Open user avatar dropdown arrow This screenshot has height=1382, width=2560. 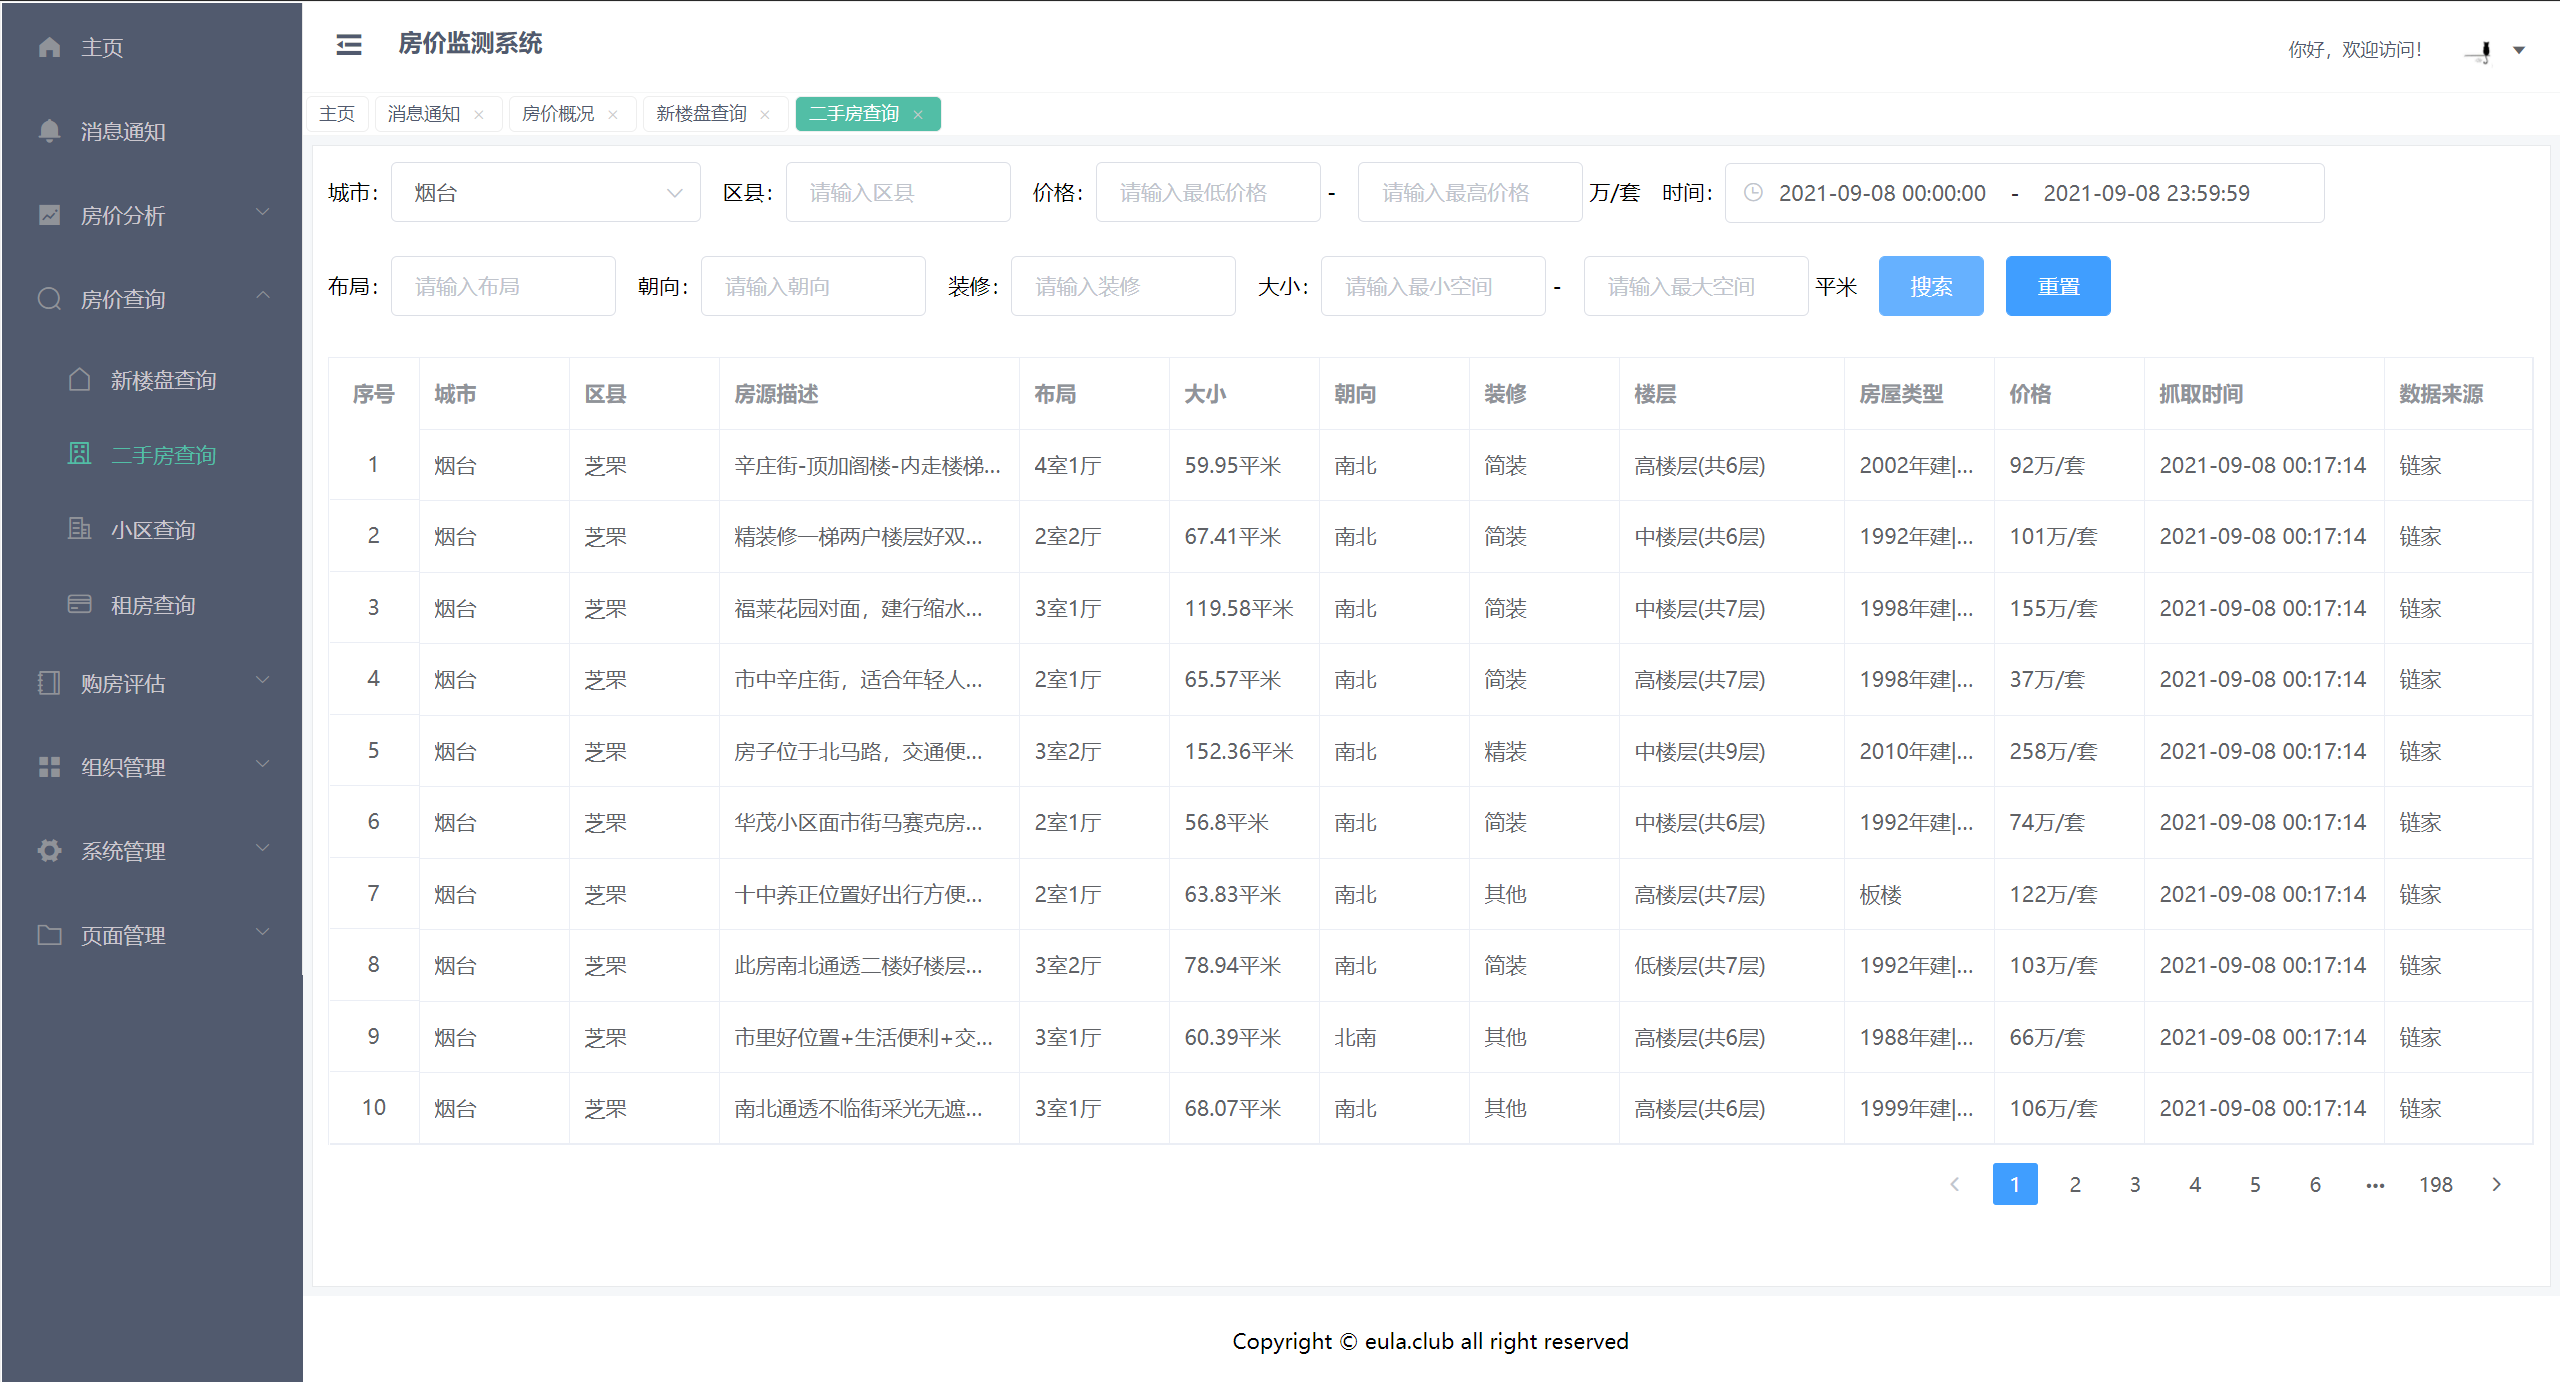(x=2519, y=50)
